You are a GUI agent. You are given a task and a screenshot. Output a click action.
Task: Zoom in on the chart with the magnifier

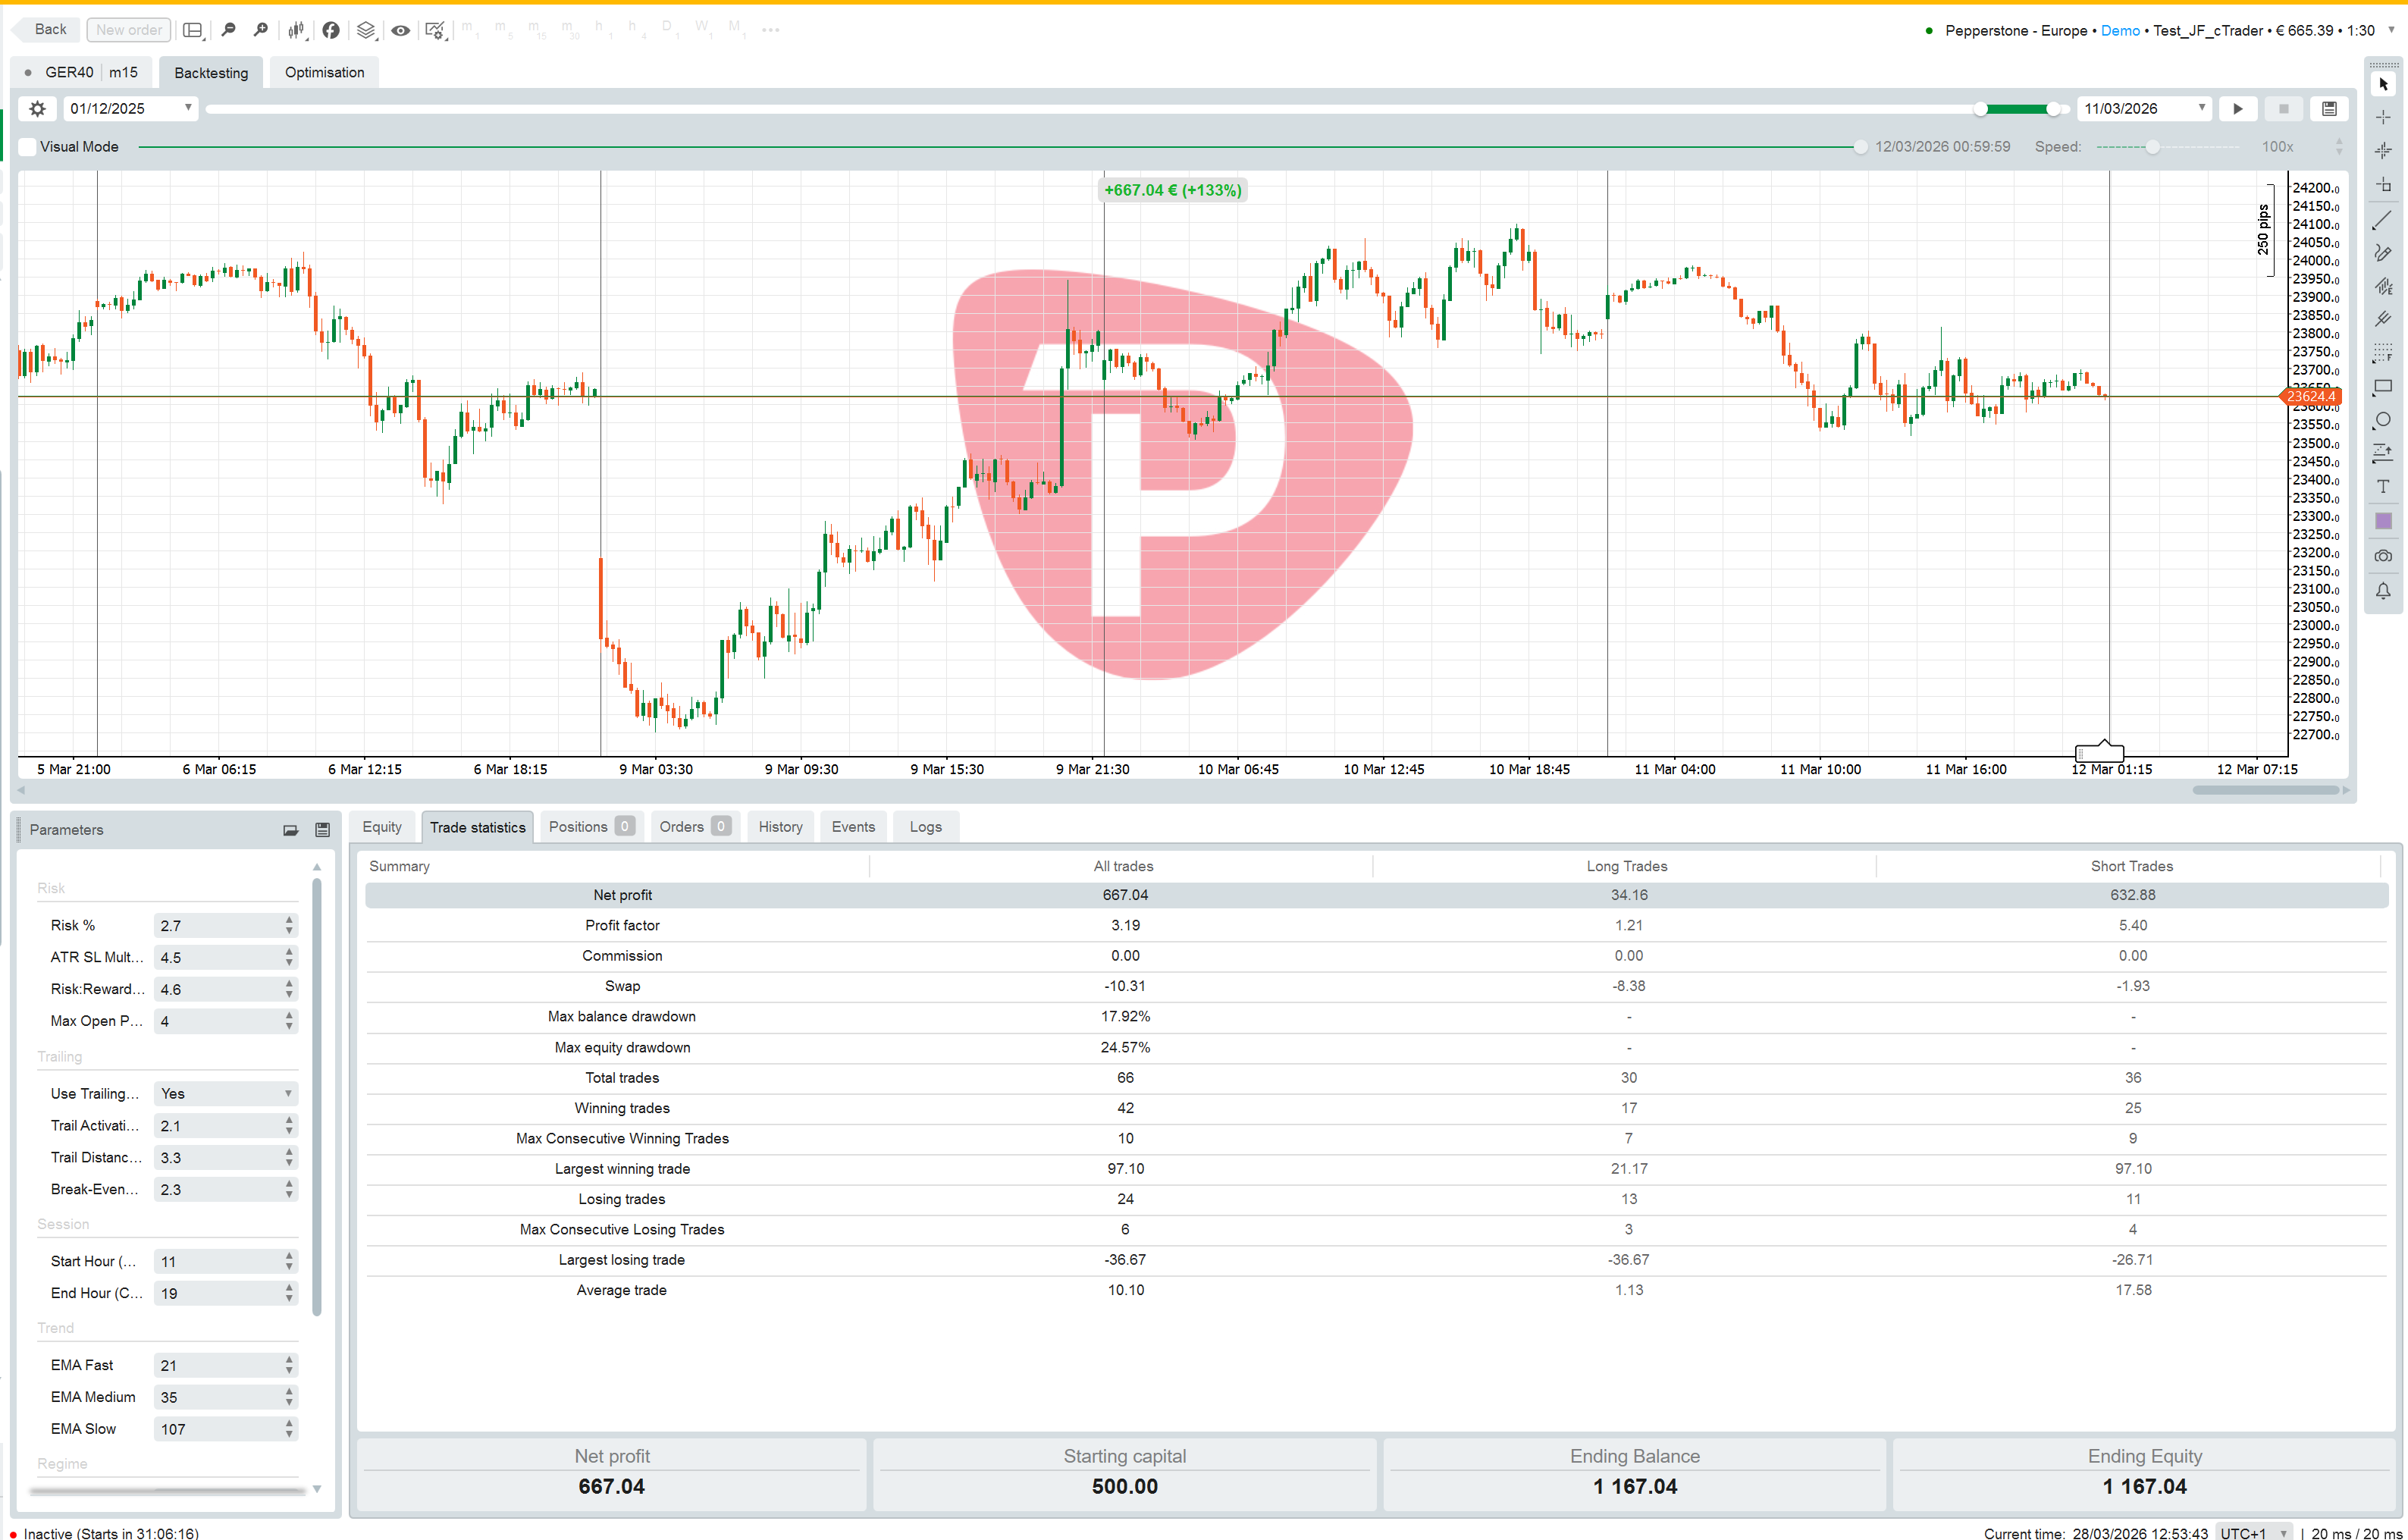coord(260,30)
